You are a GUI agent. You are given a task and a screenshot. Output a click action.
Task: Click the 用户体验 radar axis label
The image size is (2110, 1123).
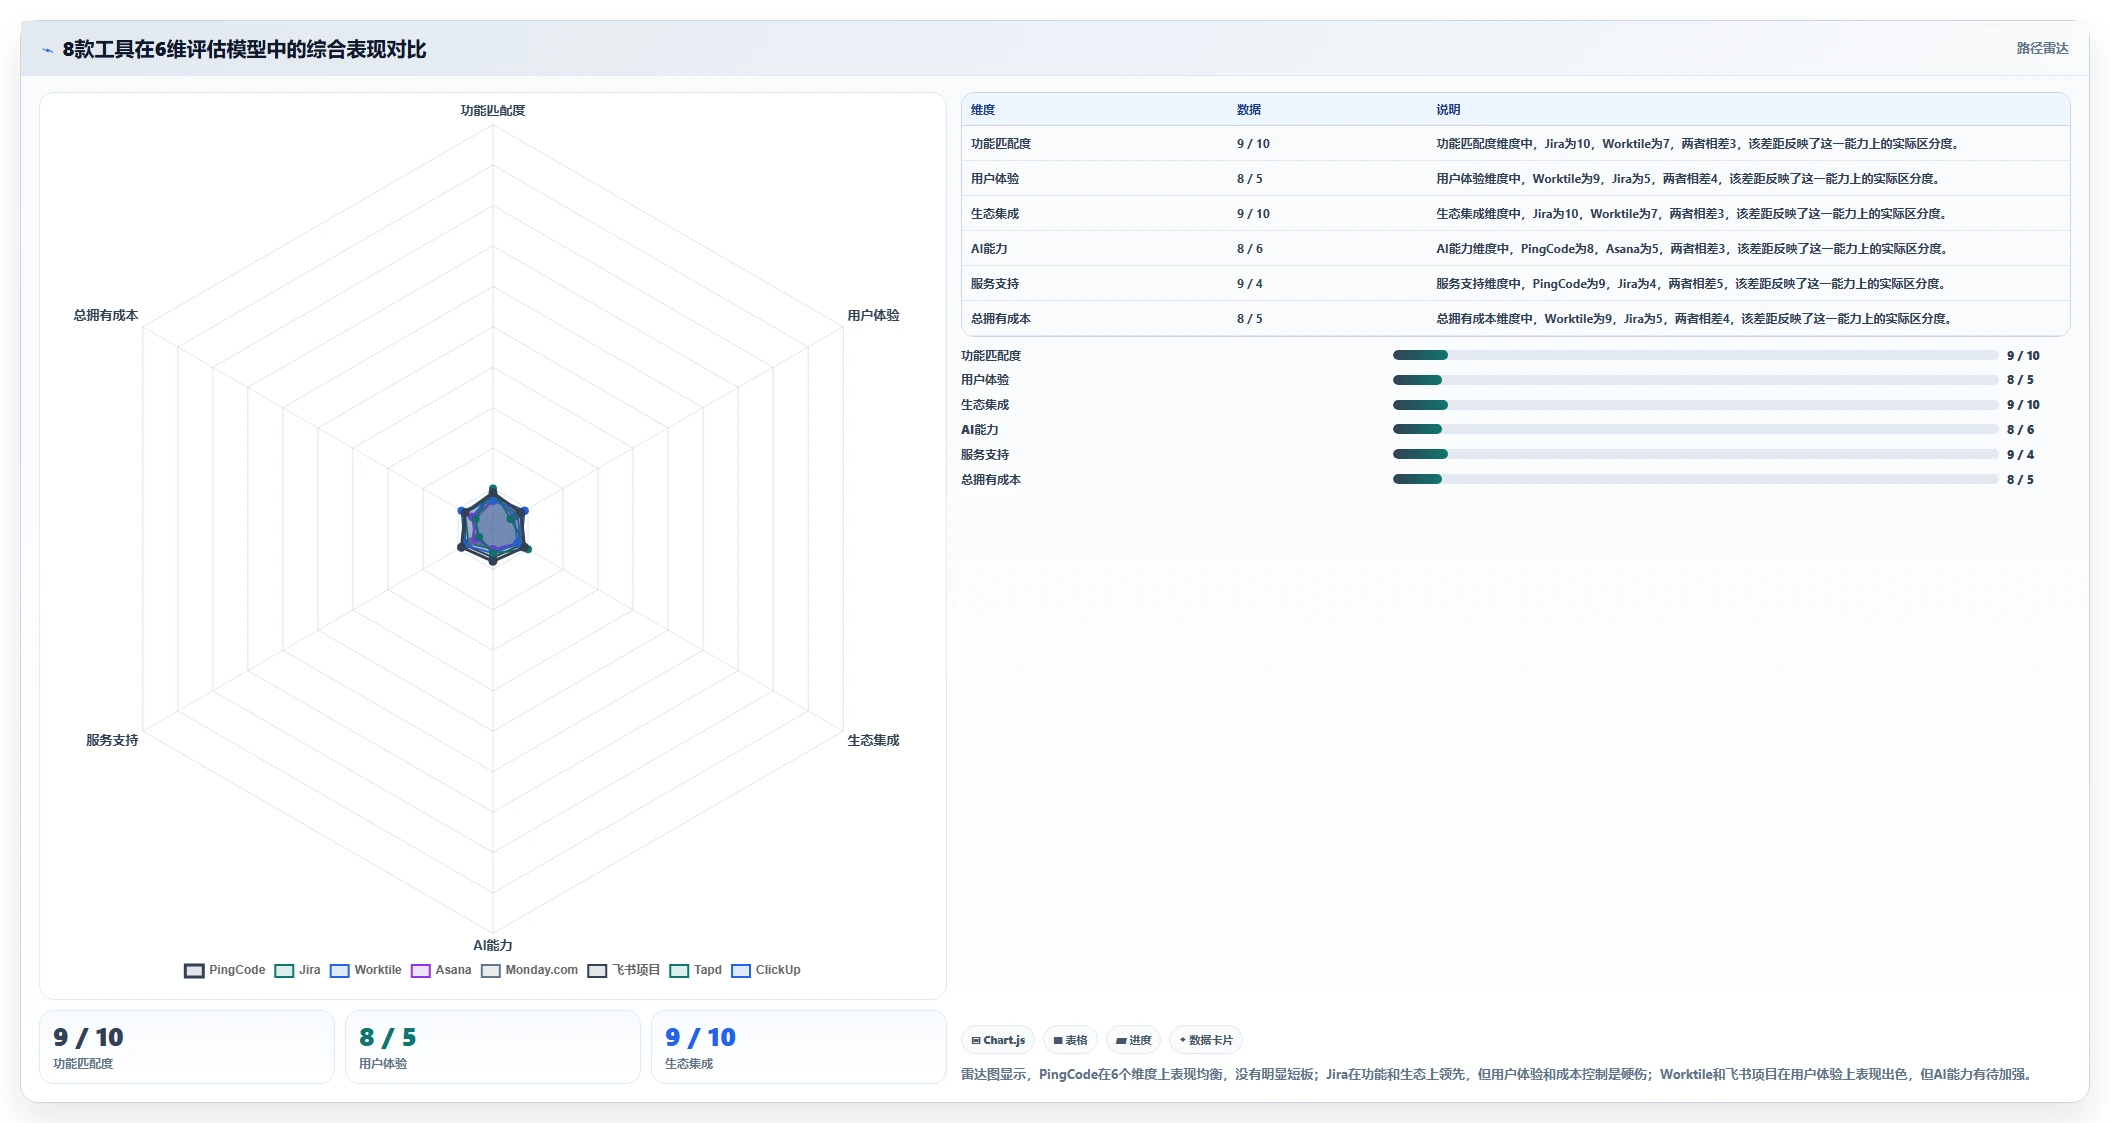[x=873, y=315]
